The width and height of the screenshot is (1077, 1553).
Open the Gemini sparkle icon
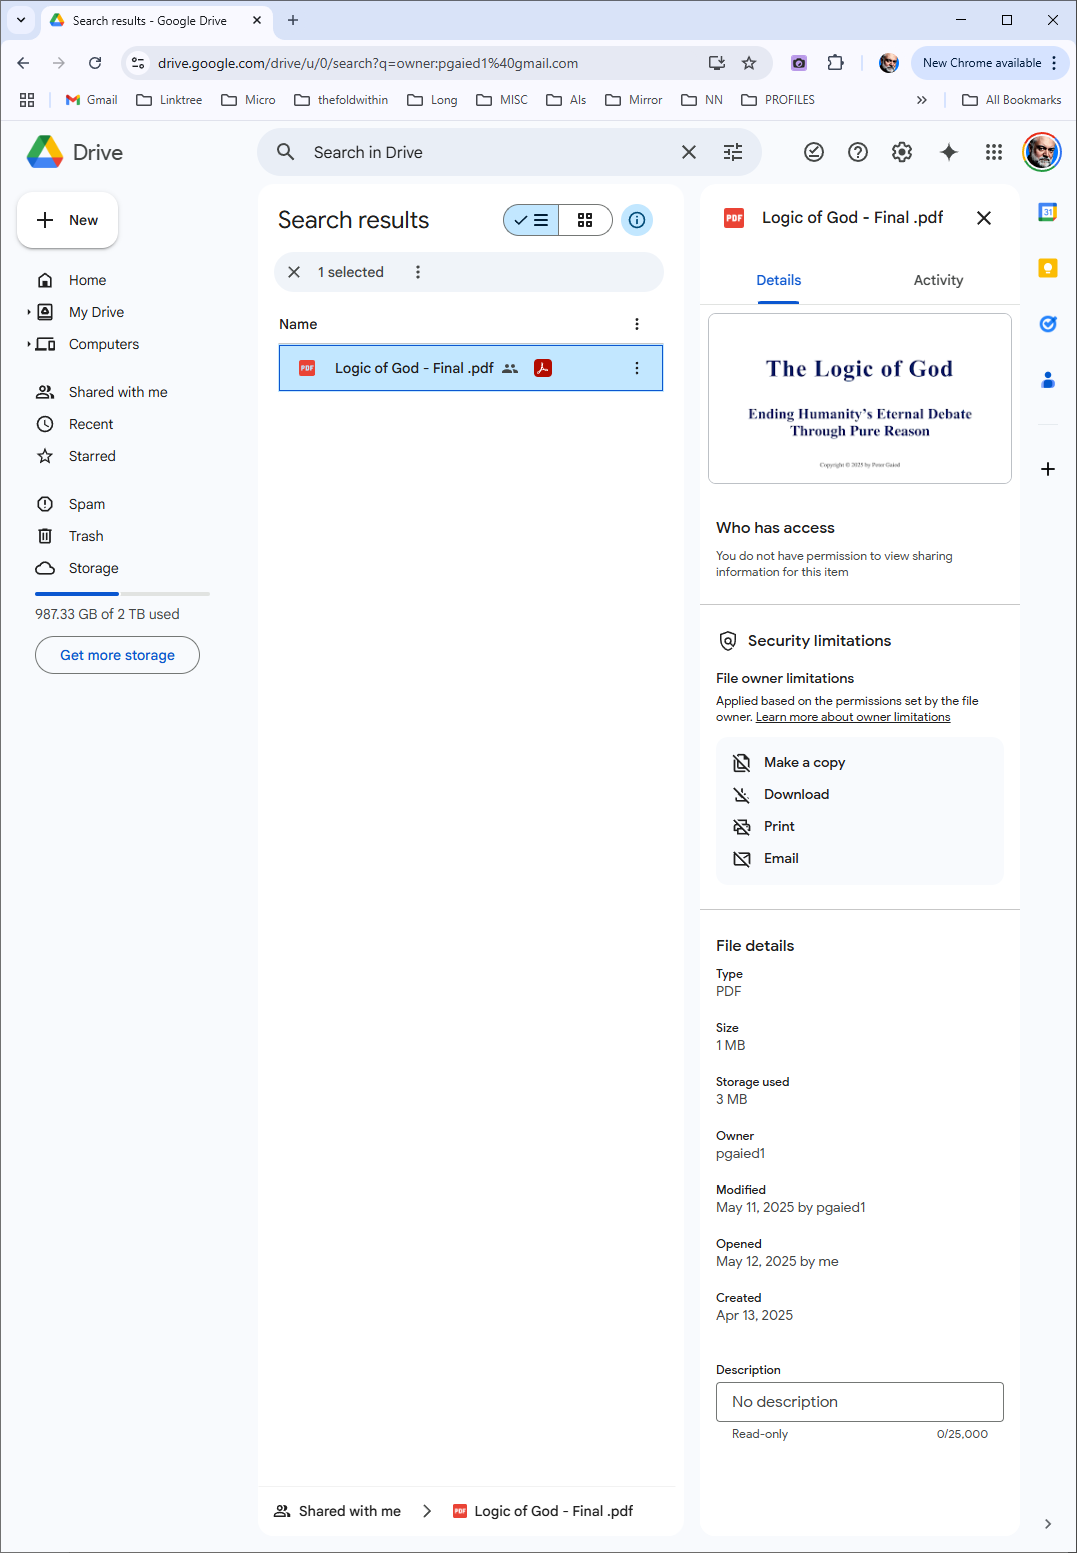(949, 152)
